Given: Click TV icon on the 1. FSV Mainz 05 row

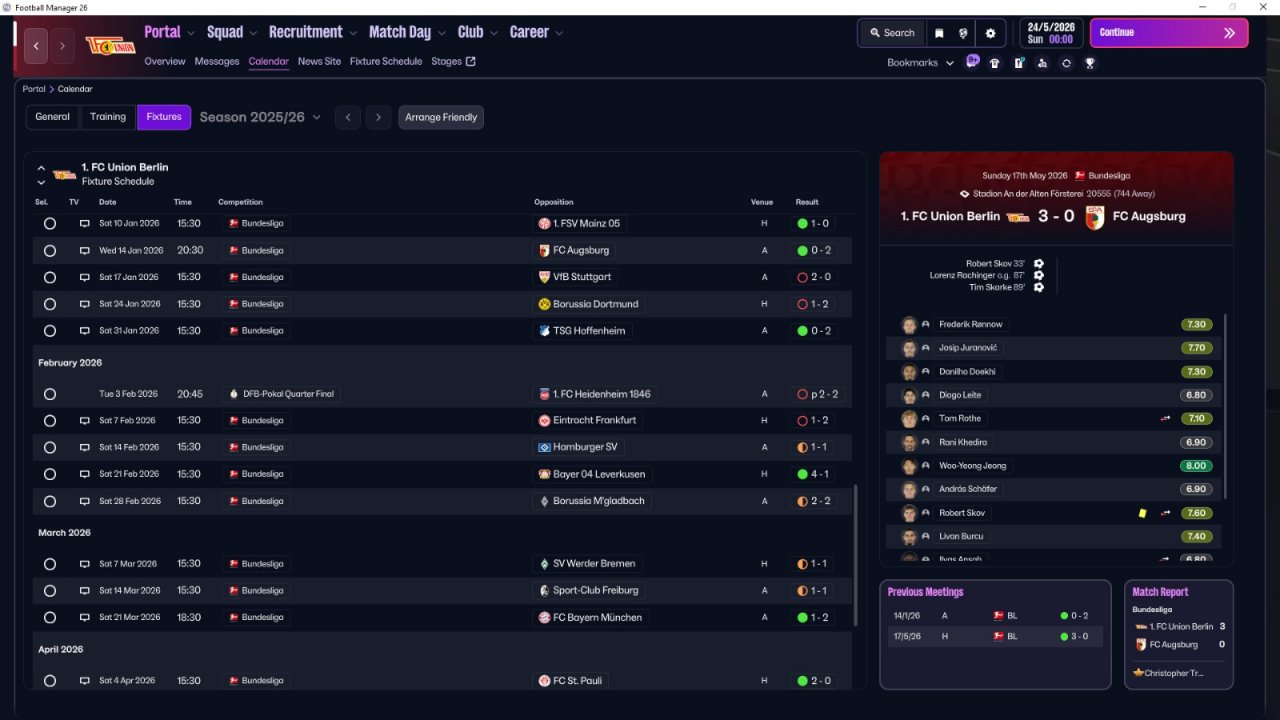Looking at the screenshot, I should point(85,224).
